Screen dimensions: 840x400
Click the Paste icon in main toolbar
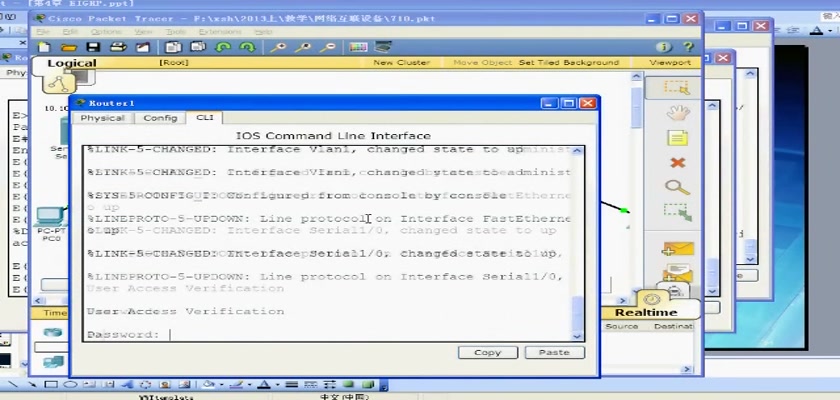tap(198, 47)
